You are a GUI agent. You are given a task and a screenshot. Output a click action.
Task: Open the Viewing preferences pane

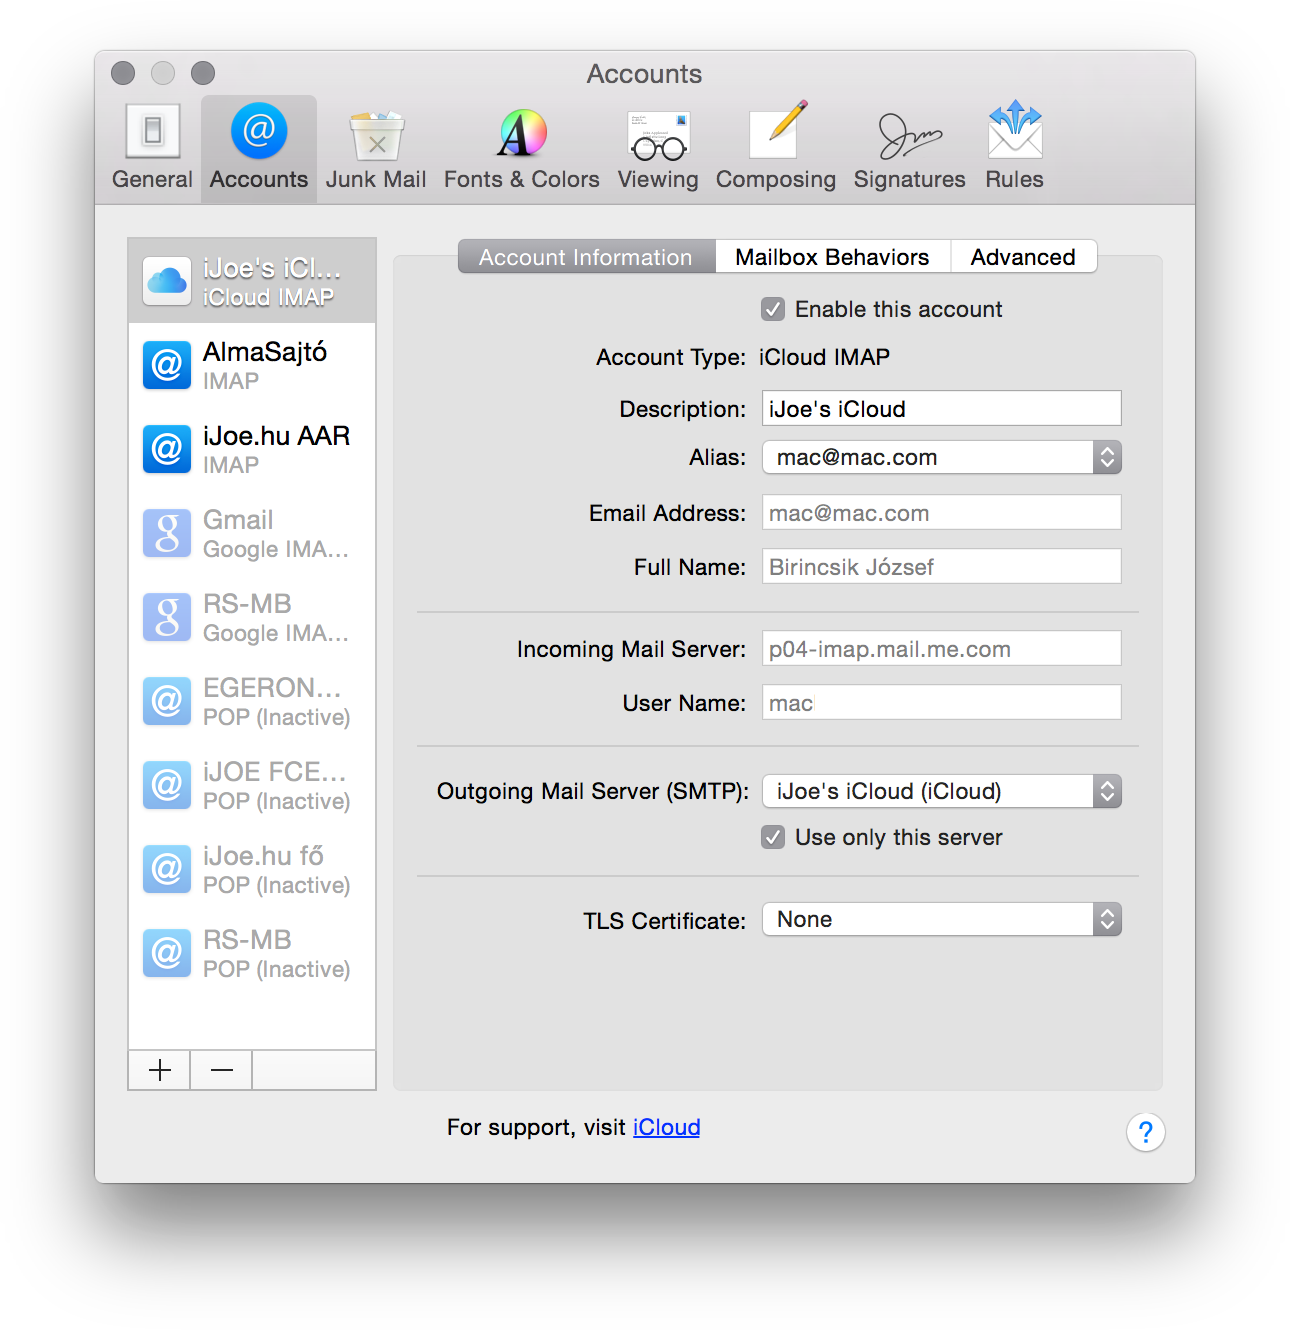(x=658, y=148)
